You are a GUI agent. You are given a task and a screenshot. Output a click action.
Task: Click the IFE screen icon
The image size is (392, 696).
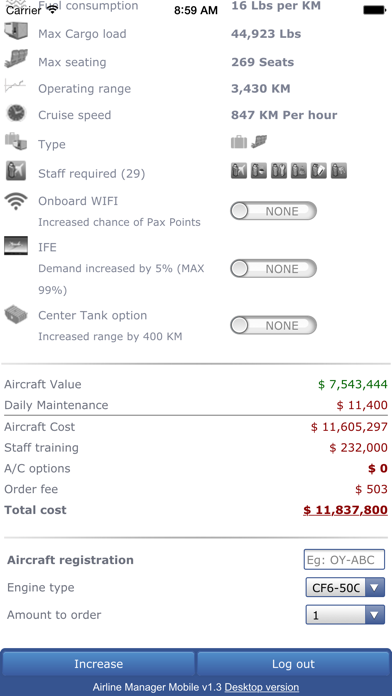(16, 245)
